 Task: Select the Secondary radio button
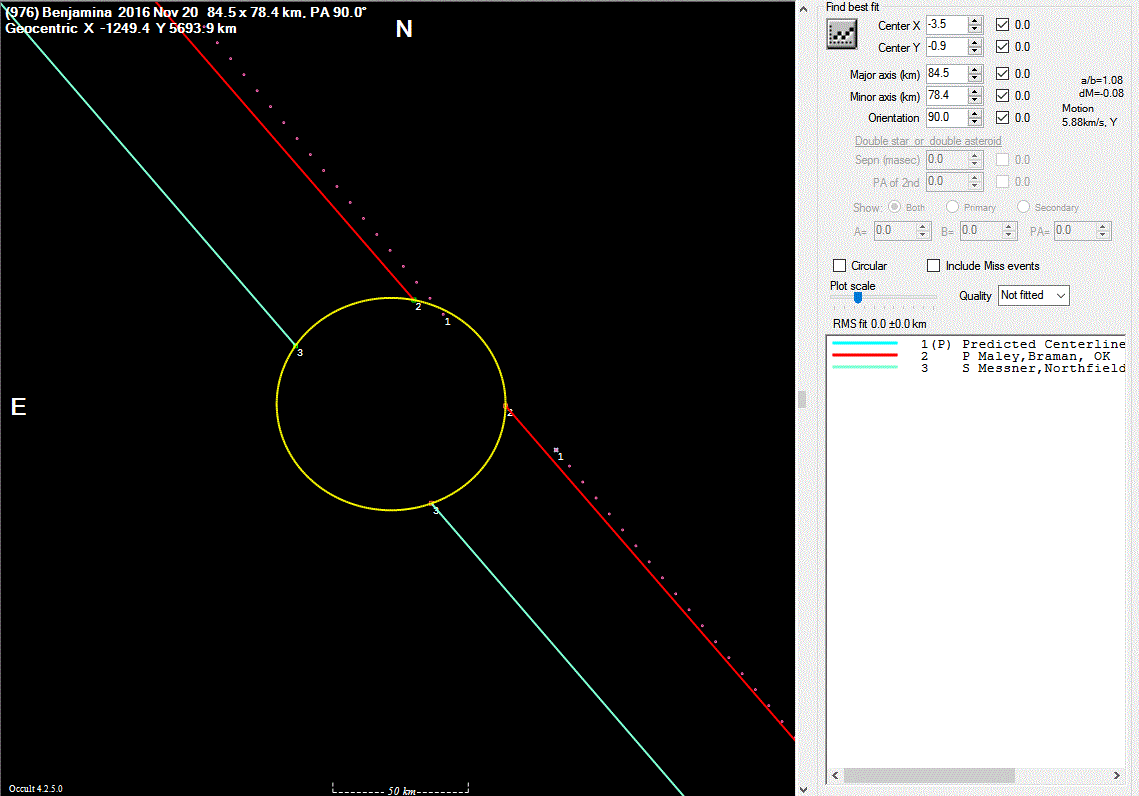pyautogui.click(x=1024, y=207)
